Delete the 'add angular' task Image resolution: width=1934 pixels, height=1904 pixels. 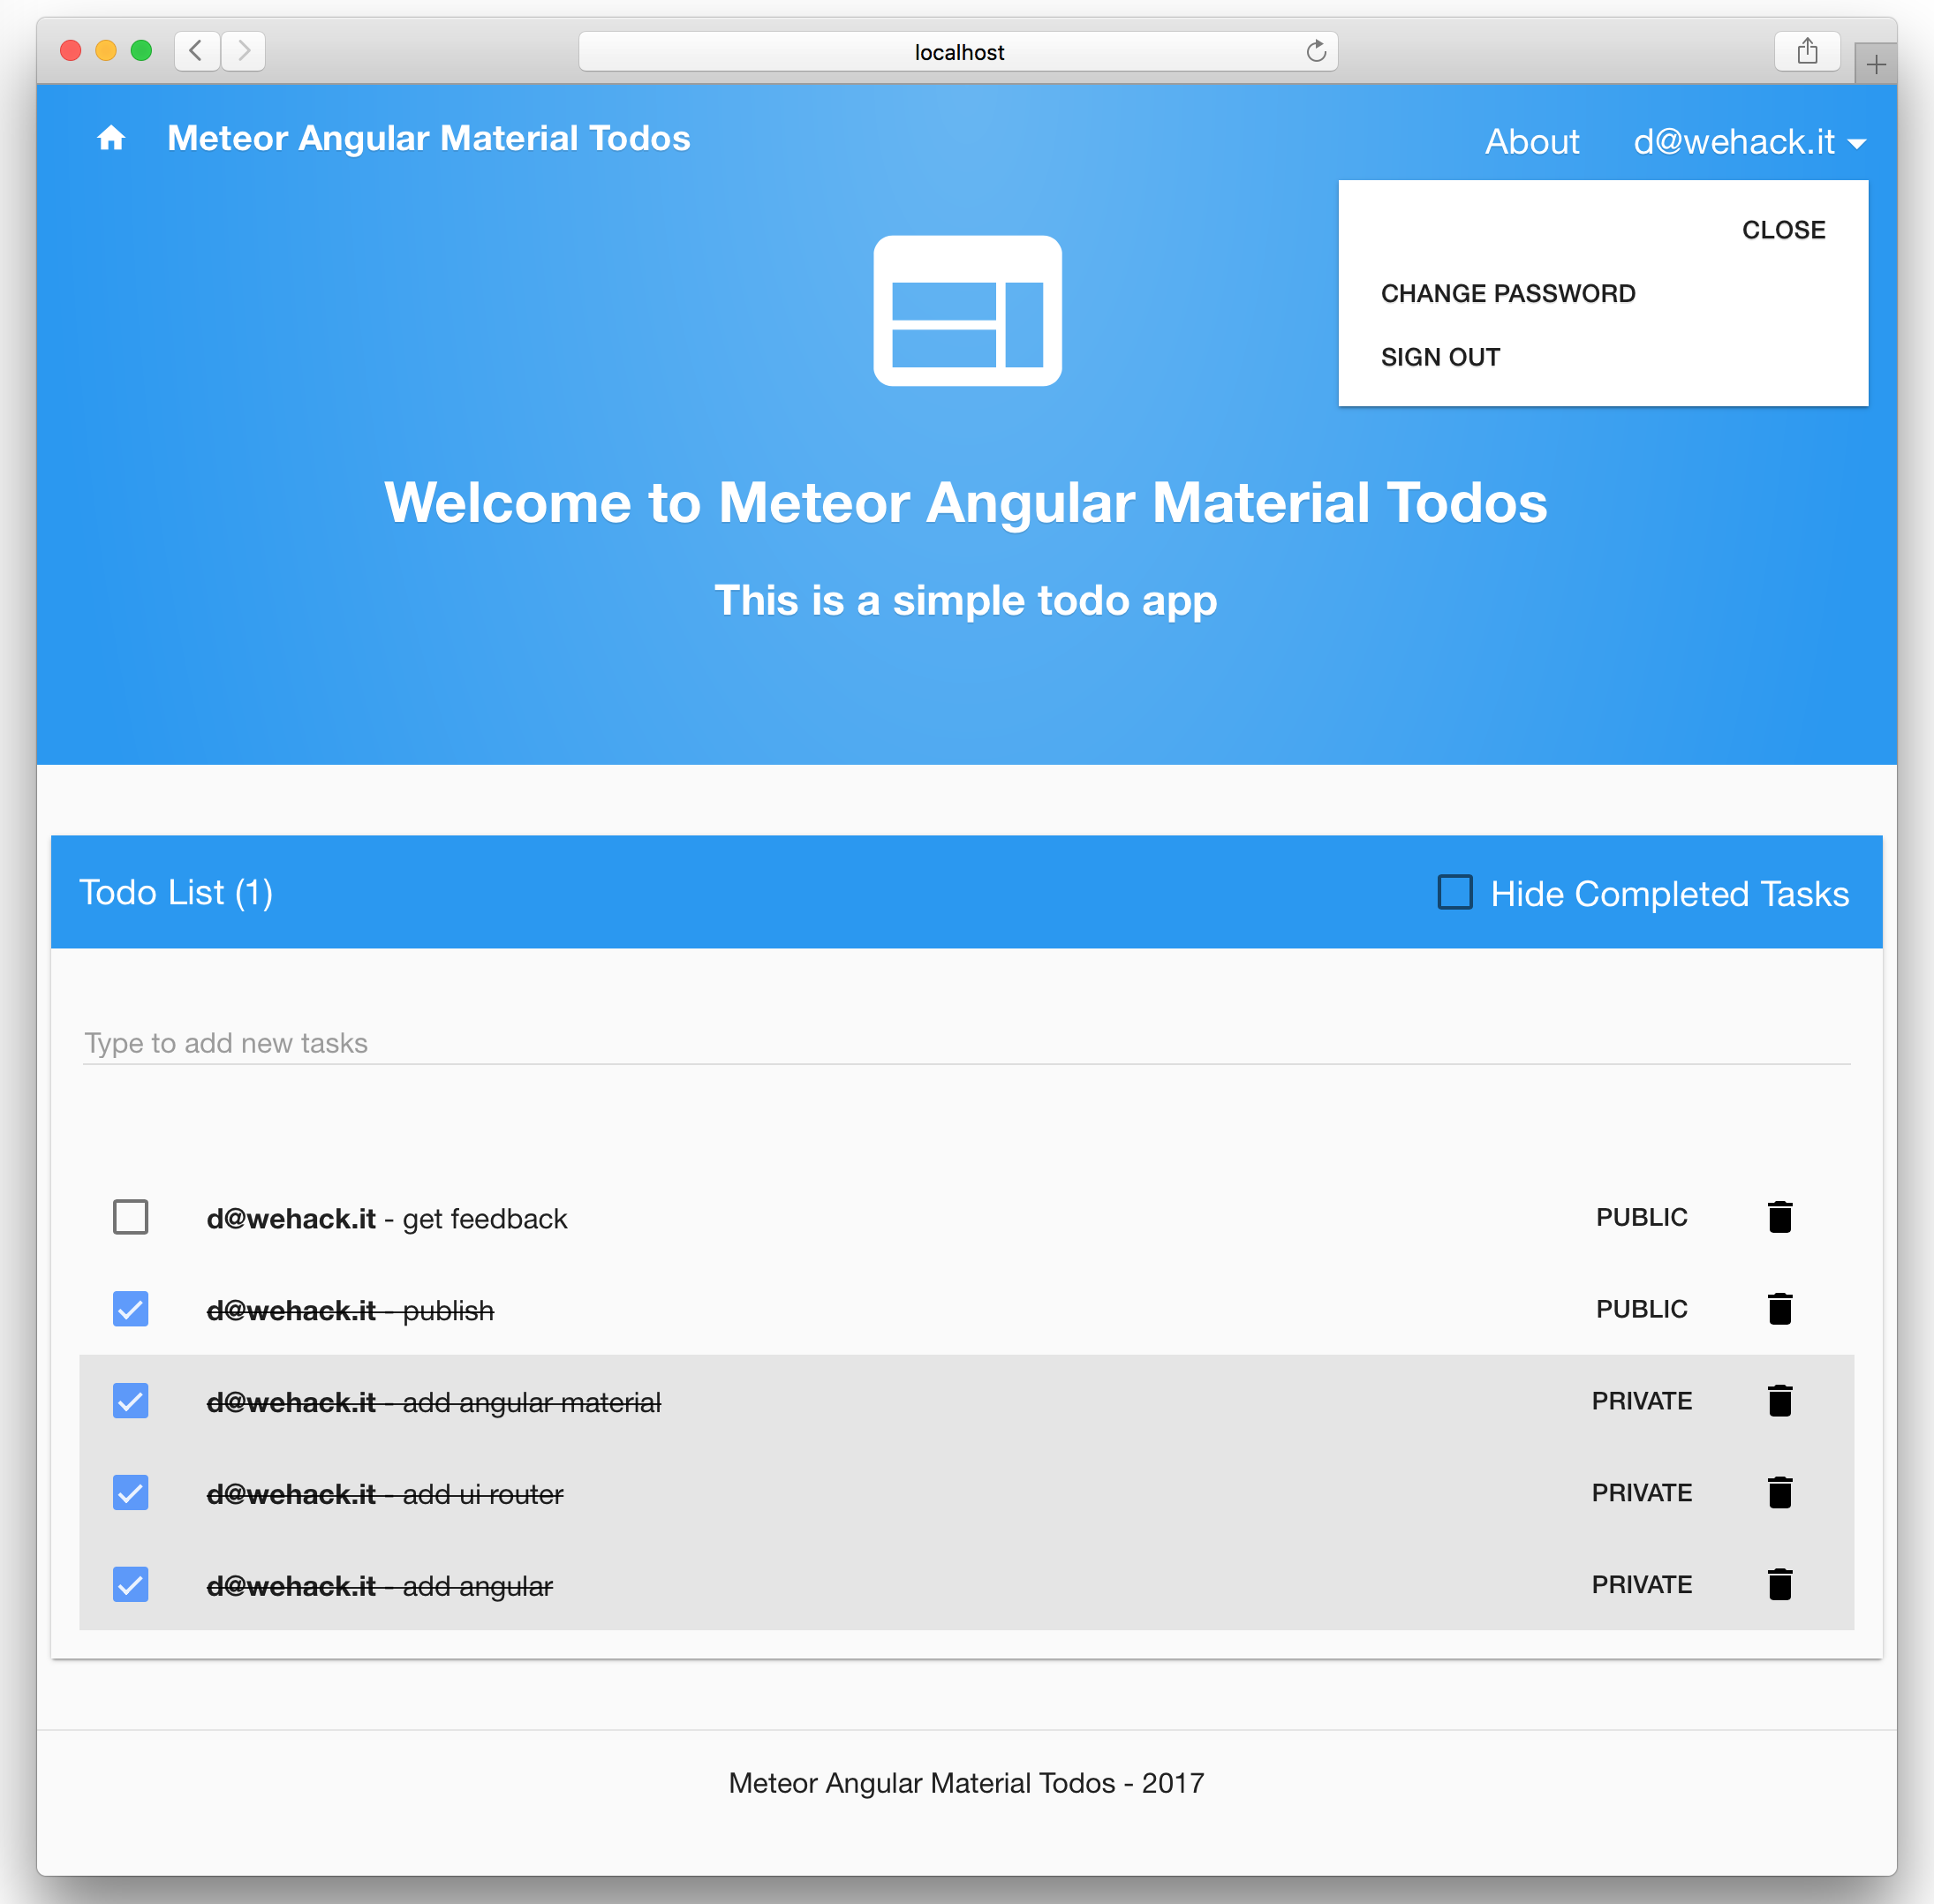click(1779, 1585)
